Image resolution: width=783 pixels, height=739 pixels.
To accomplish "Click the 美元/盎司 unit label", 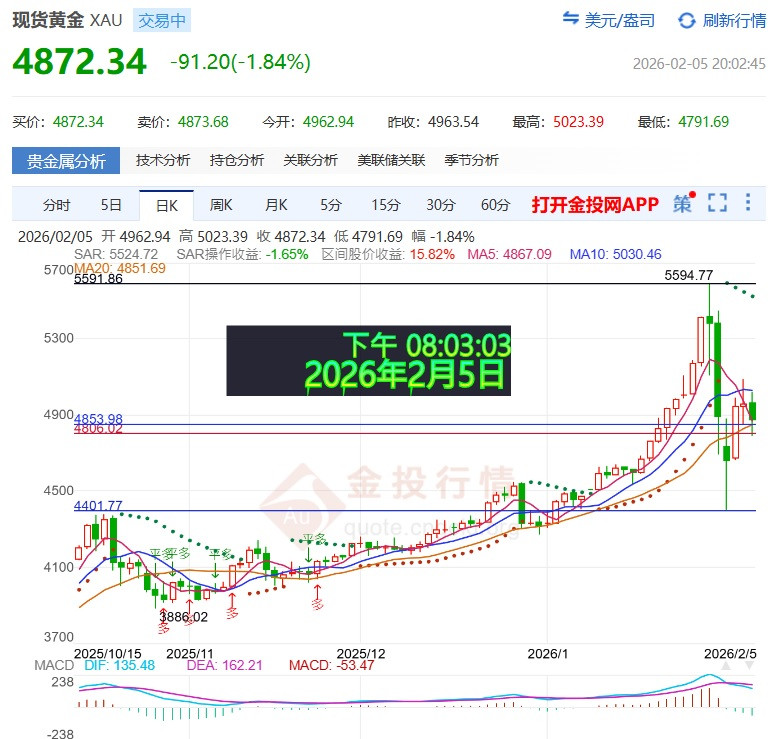I will click(x=620, y=20).
